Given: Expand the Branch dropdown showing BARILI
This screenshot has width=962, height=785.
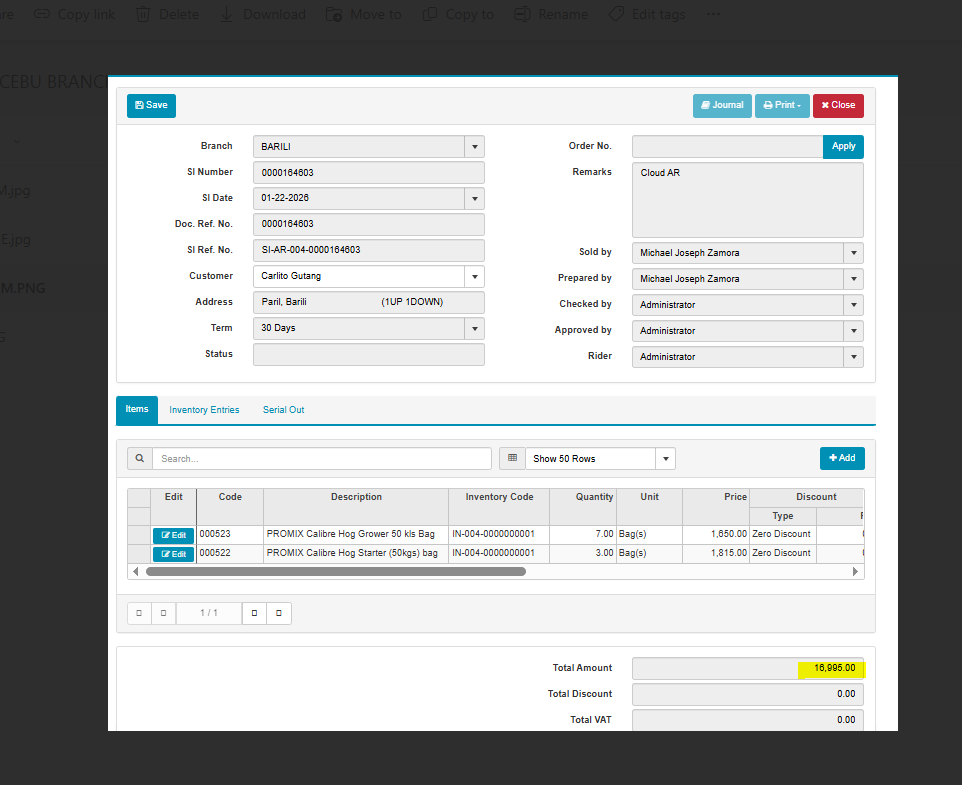Looking at the screenshot, I should tap(474, 147).
